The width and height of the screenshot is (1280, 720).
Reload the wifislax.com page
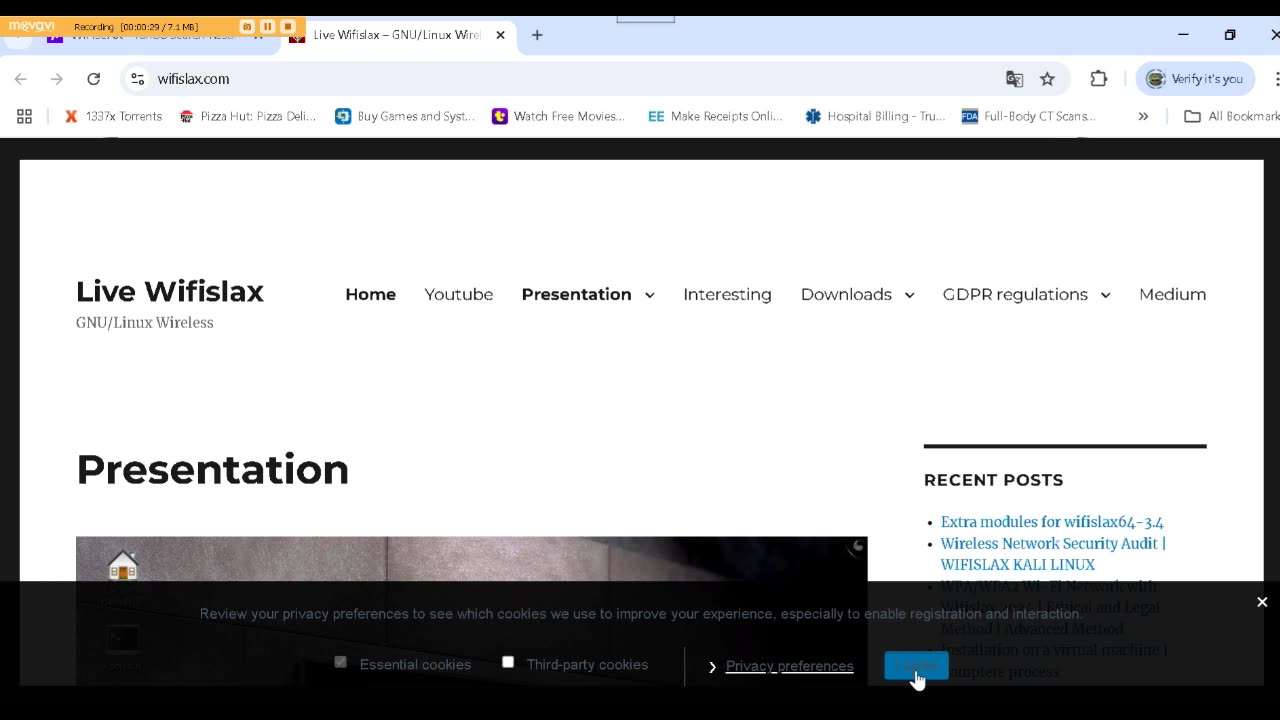point(93,79)
